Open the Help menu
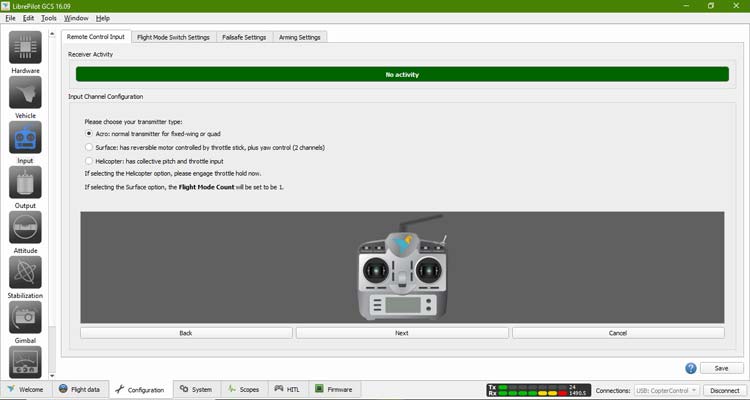 coord(103,18)
